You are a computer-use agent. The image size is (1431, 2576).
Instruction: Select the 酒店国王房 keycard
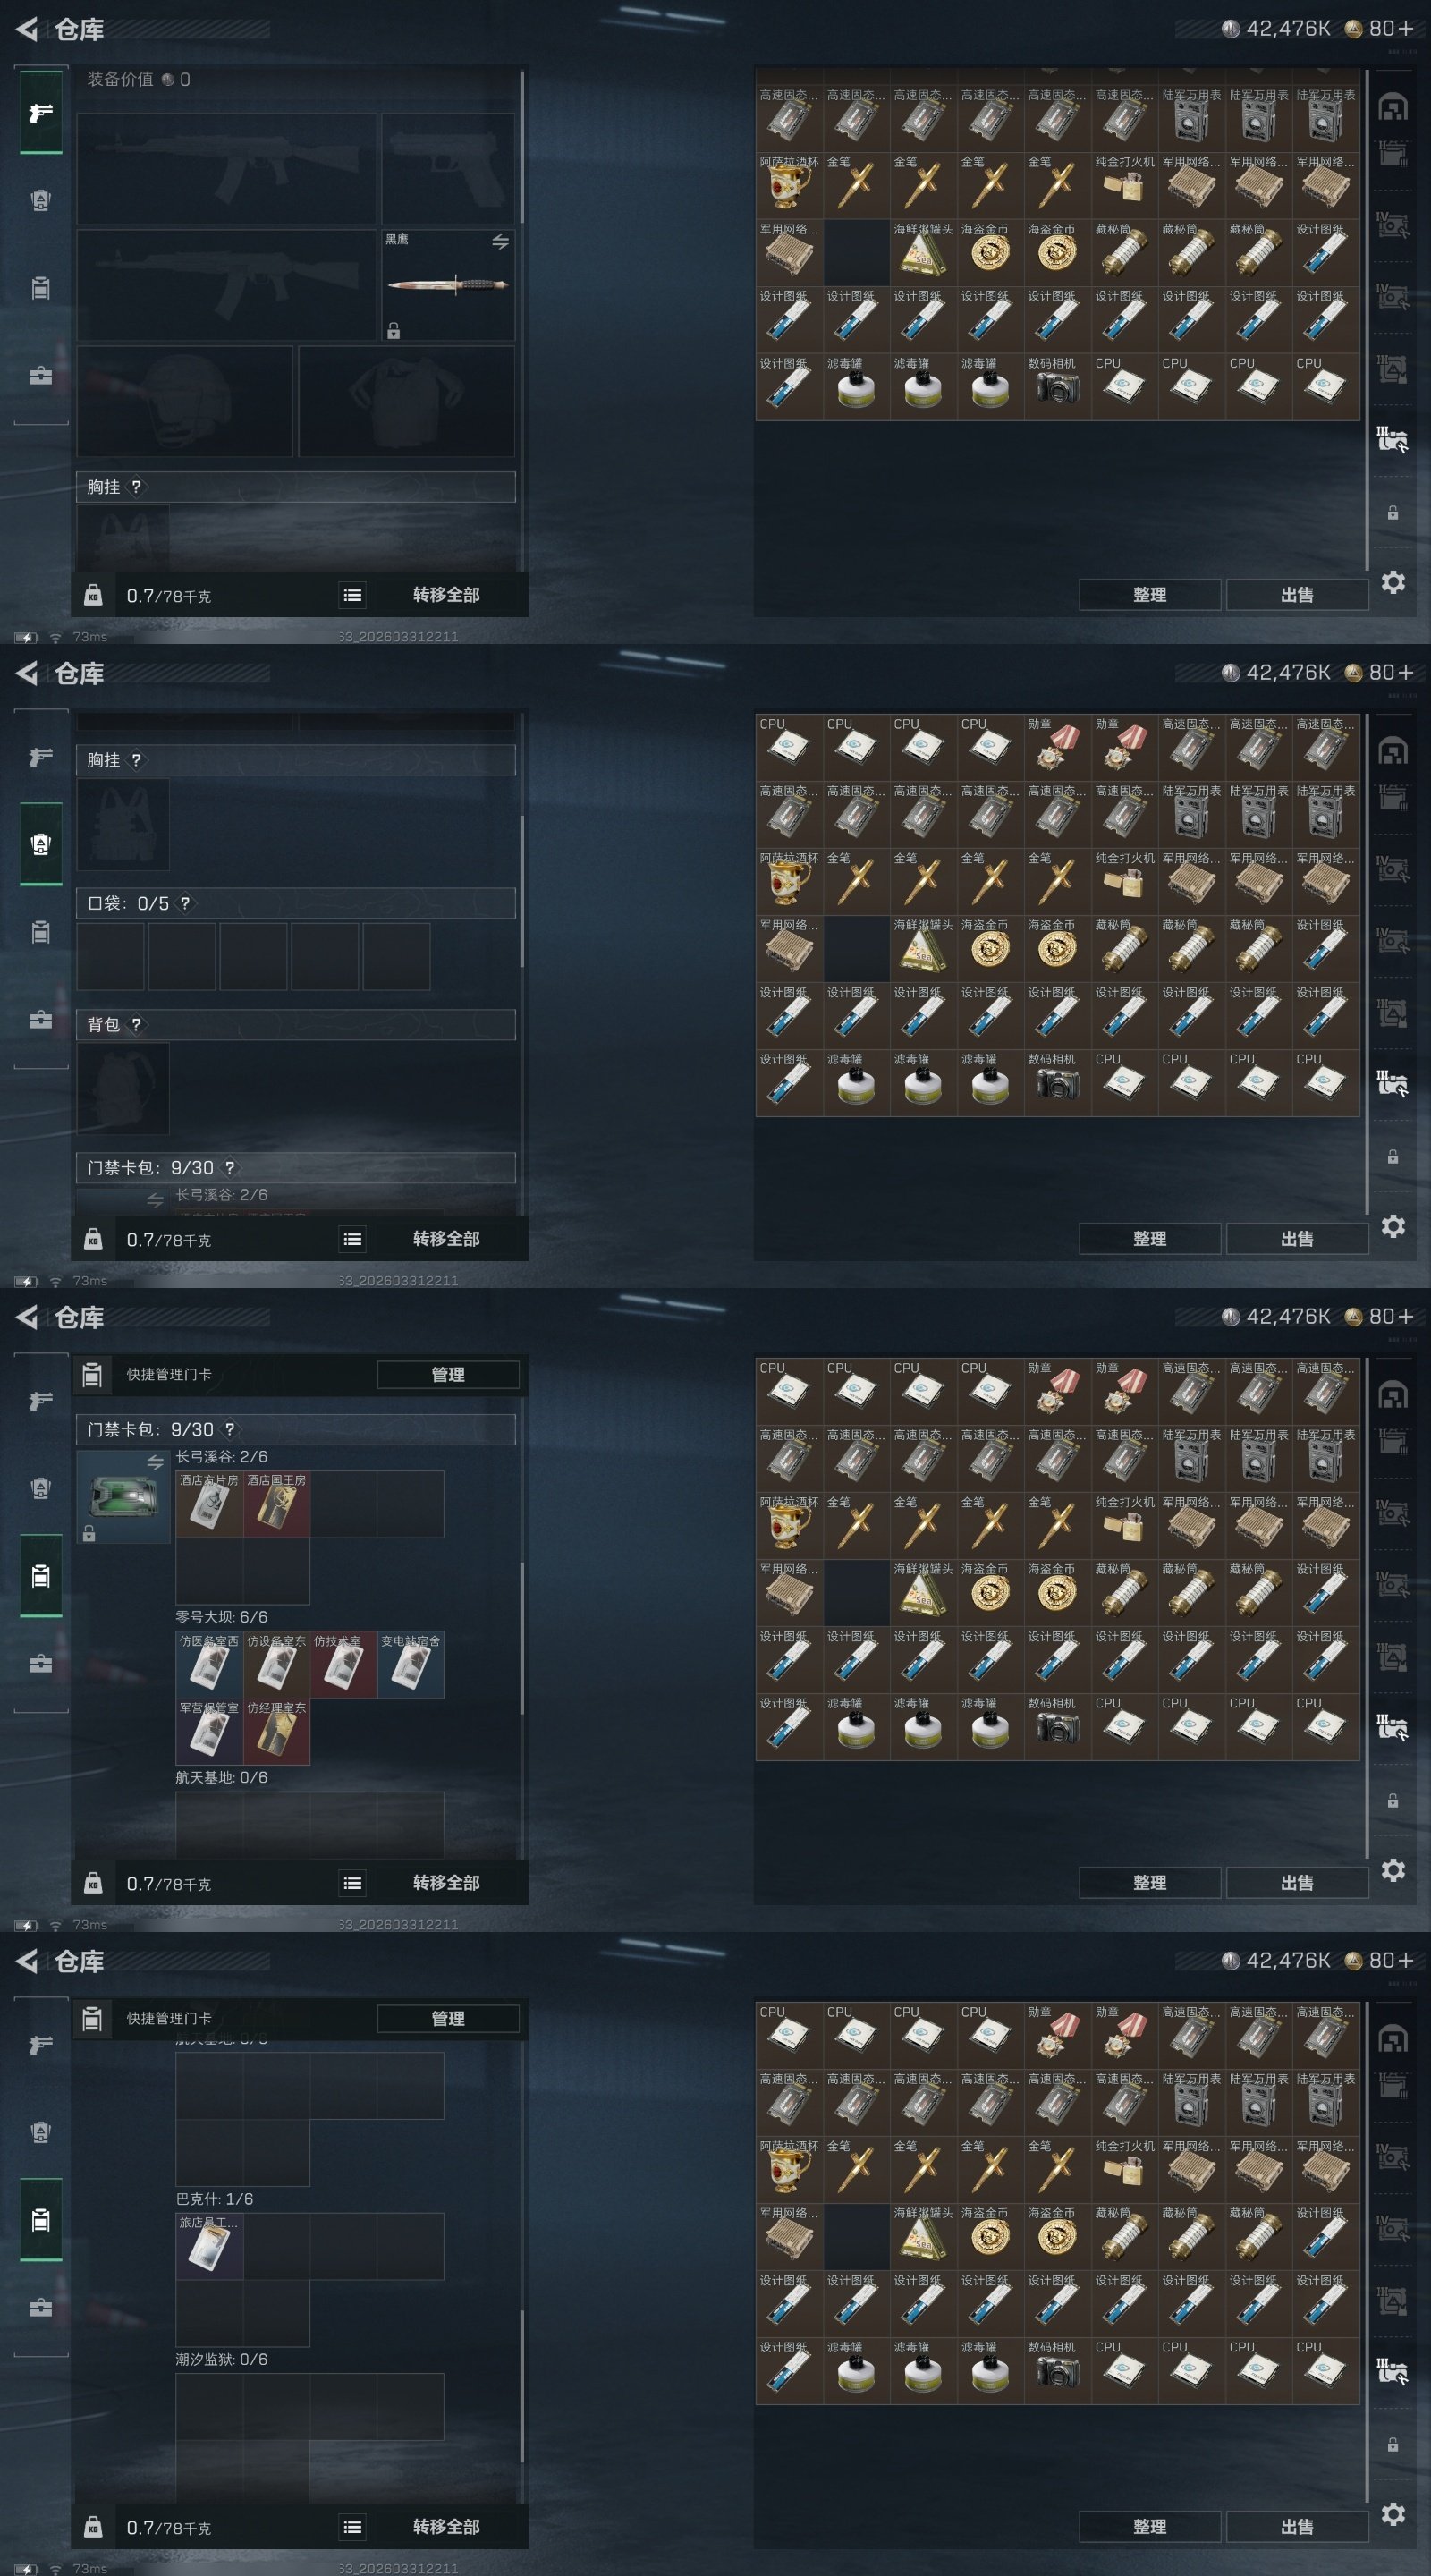(276, 1504)
